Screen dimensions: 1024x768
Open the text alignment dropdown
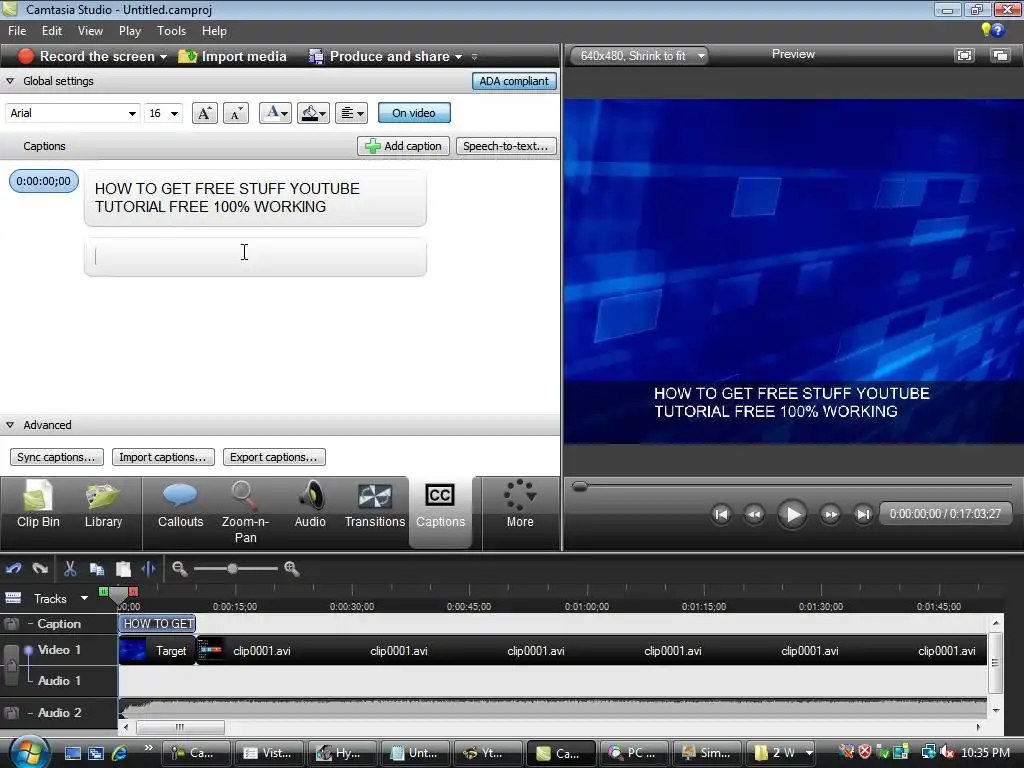(351, 113)
